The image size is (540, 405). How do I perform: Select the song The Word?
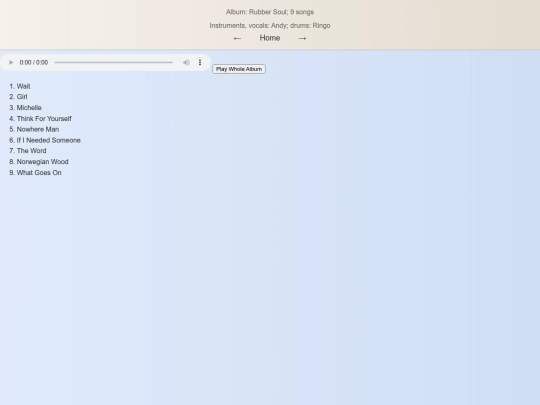31,151
